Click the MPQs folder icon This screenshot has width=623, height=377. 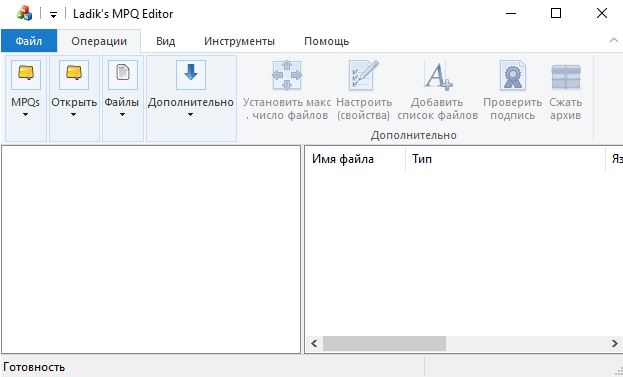pos(26,74)
